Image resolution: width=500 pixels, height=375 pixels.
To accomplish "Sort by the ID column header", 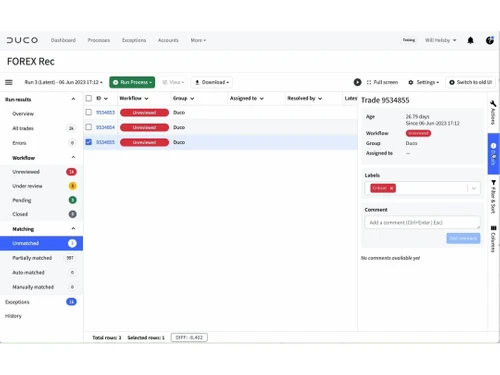I will tap(102, 98).
